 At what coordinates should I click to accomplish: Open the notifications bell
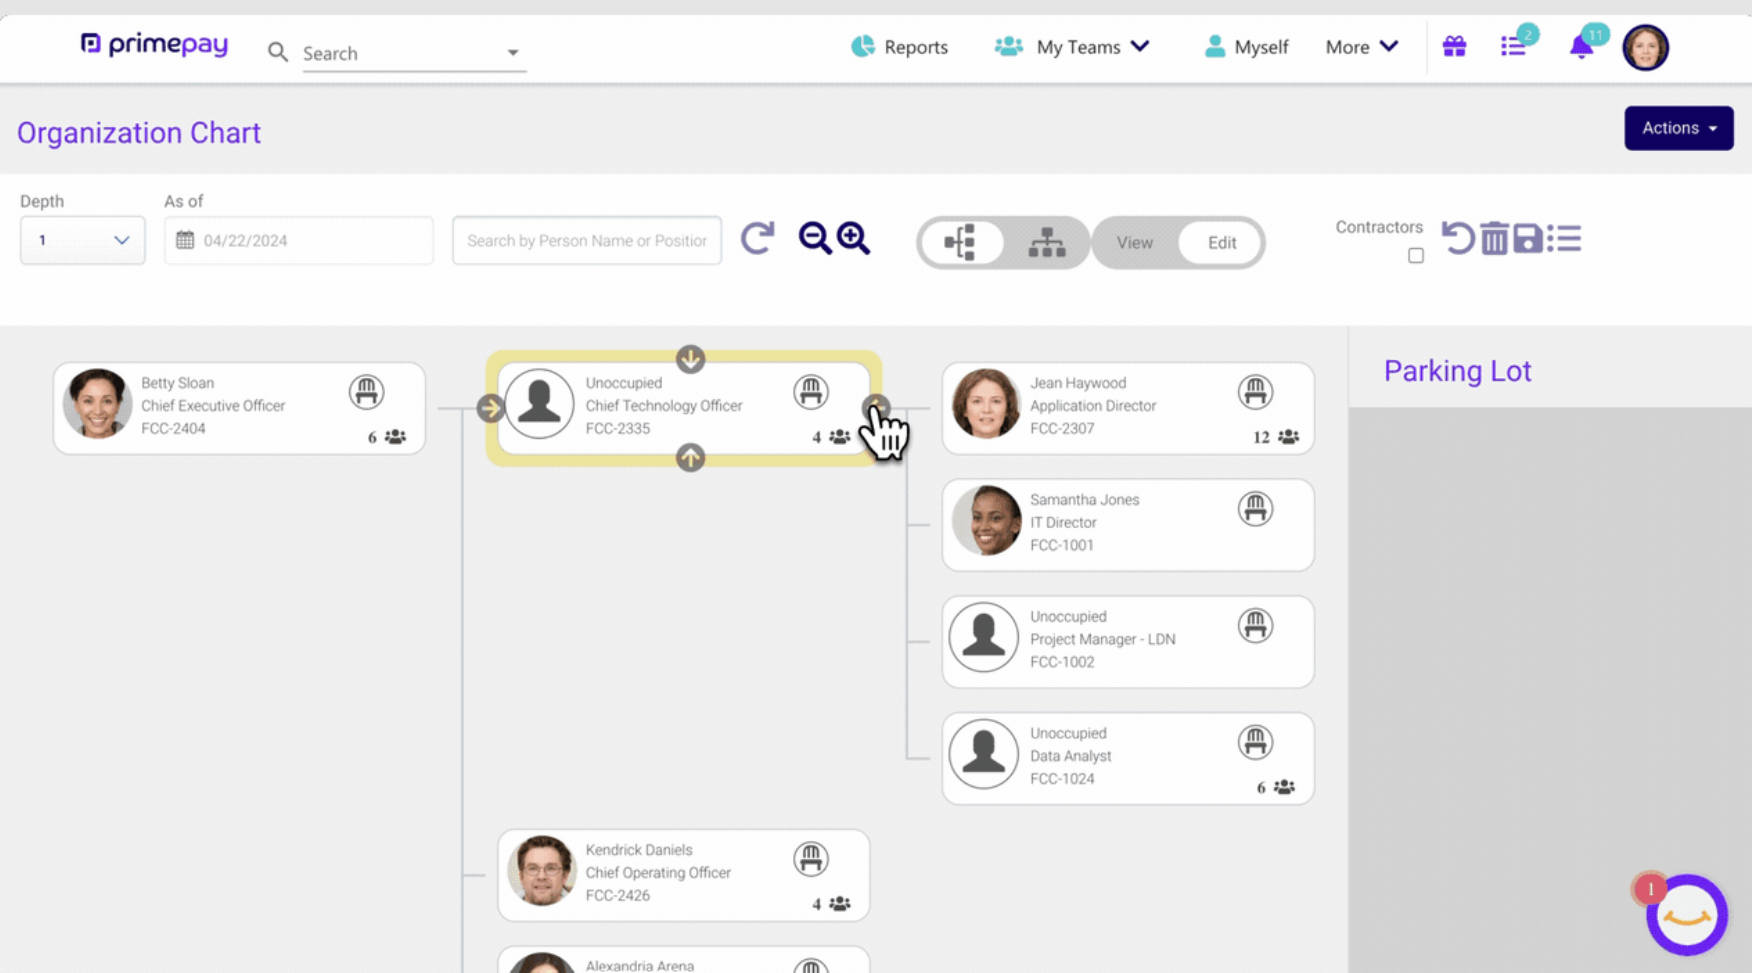(x=1581, y=46)
